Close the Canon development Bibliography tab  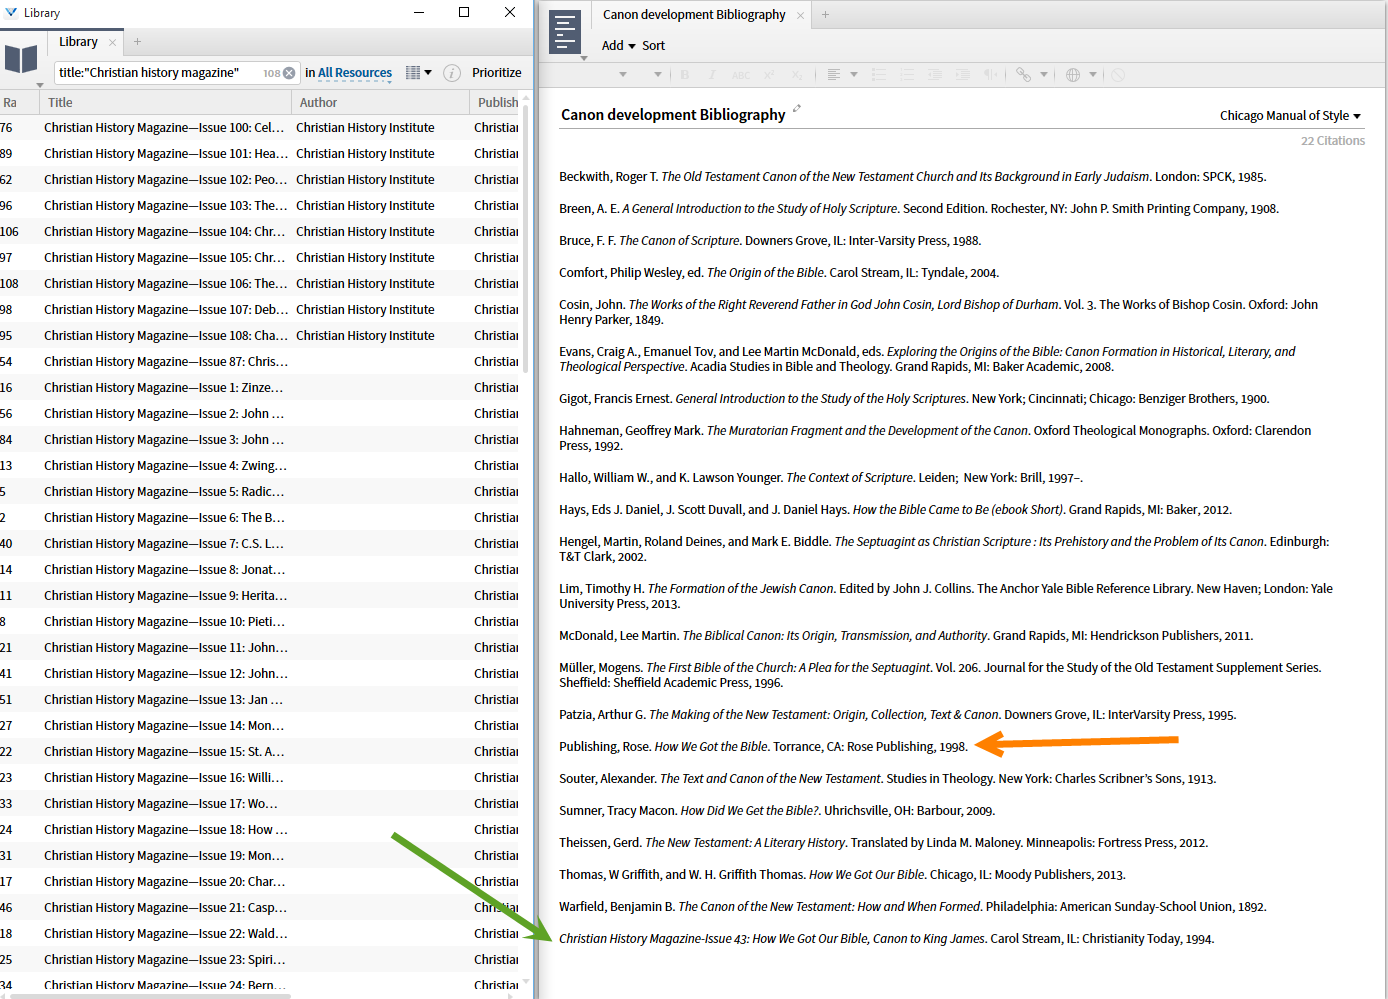800,15
